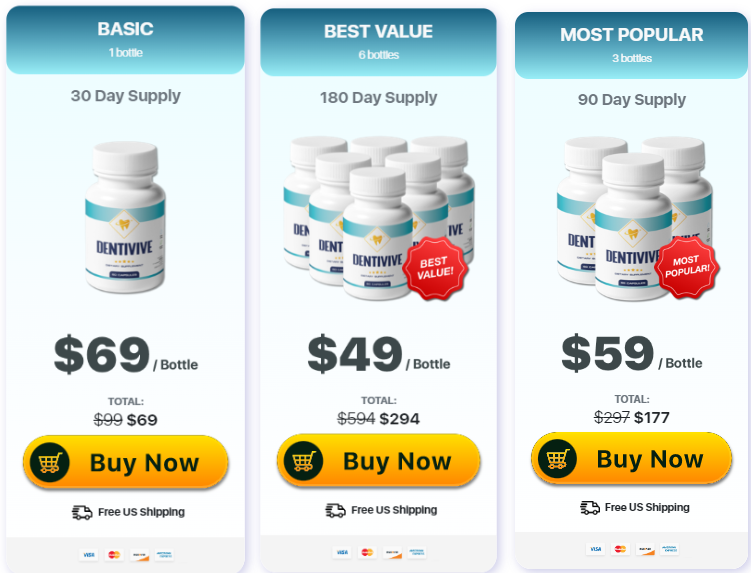Click the cart icon in Basic Buy Now
The image size is (751, 573).
49,463
